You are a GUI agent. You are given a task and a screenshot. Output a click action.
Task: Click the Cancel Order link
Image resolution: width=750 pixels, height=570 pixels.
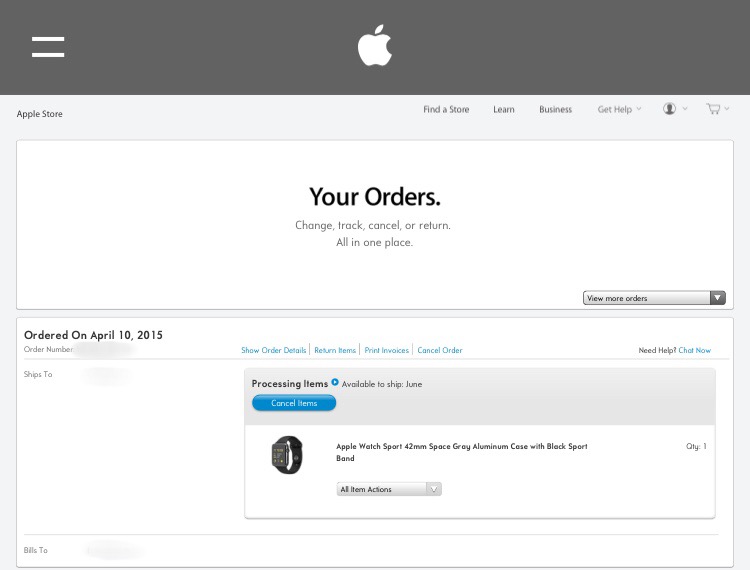coord(440,350)
